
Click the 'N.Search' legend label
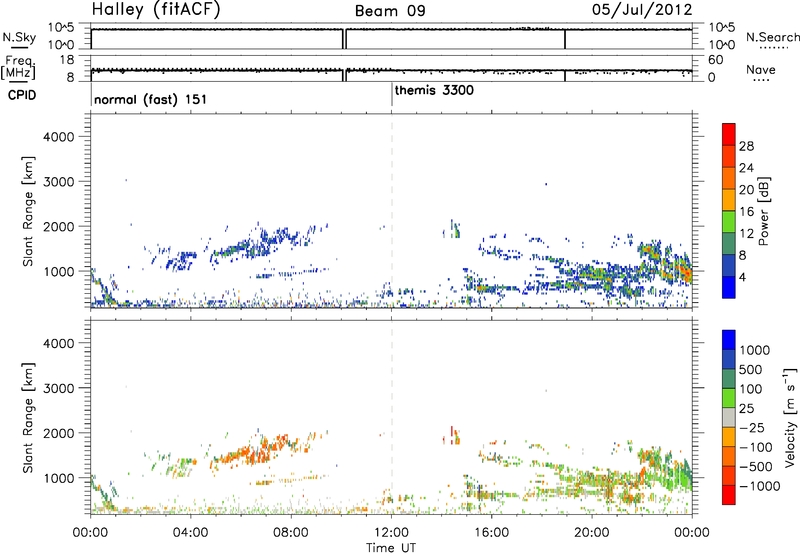click(x=773, y=37)
